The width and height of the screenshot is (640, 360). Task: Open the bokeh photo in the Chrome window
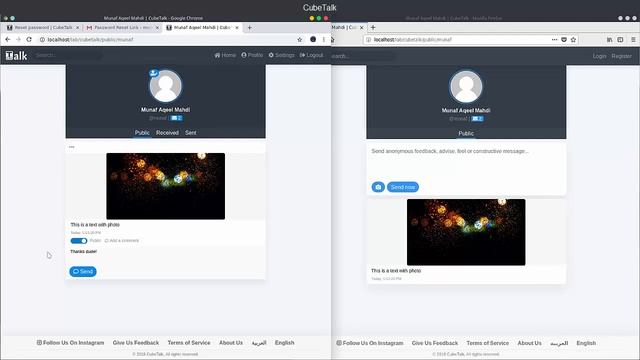click(166, 186)
